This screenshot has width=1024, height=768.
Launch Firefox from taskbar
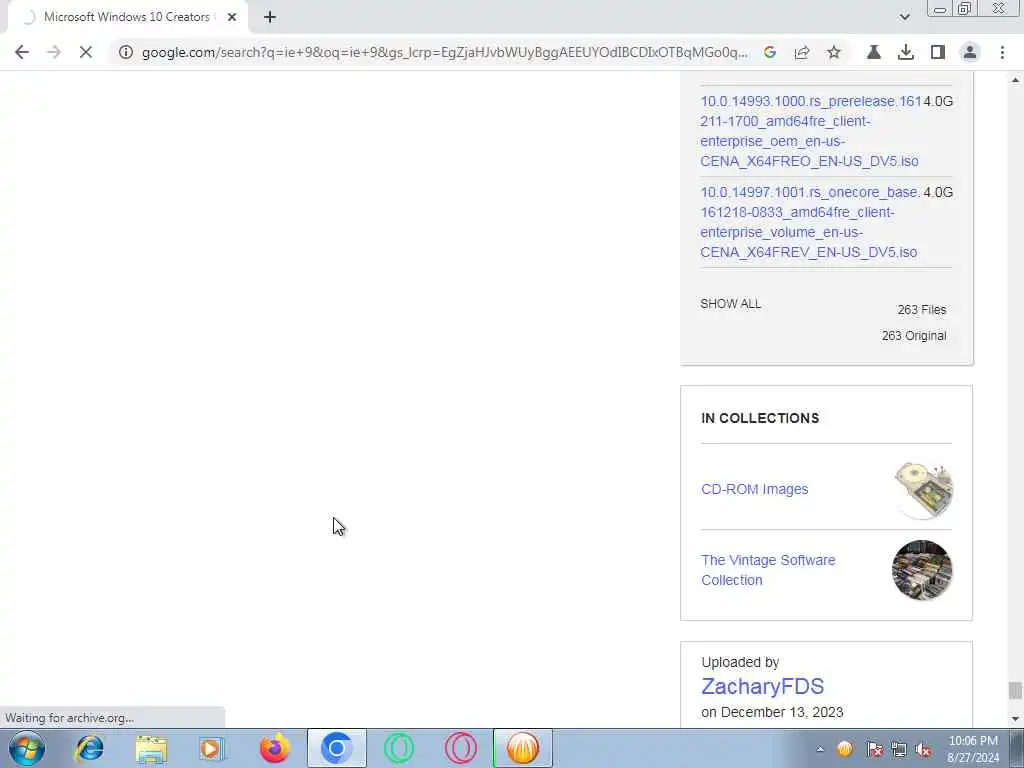click(x=274, y=748)
